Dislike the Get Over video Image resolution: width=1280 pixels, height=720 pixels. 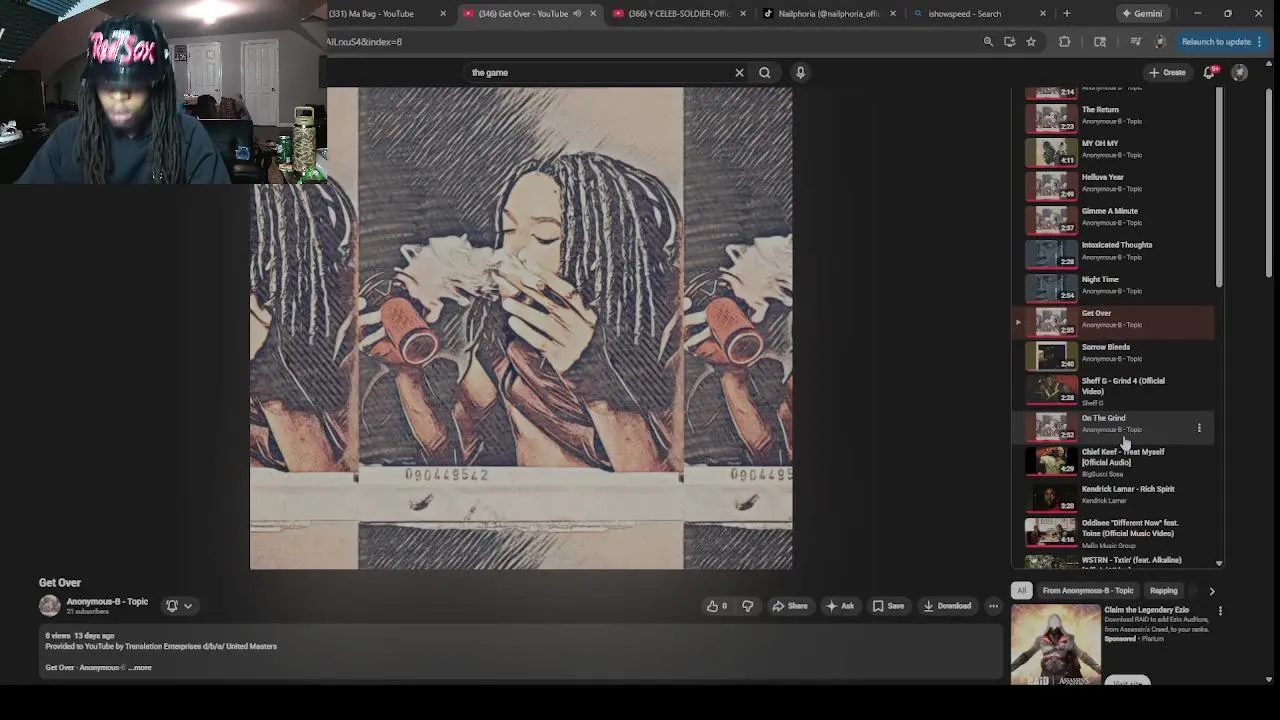747,606
